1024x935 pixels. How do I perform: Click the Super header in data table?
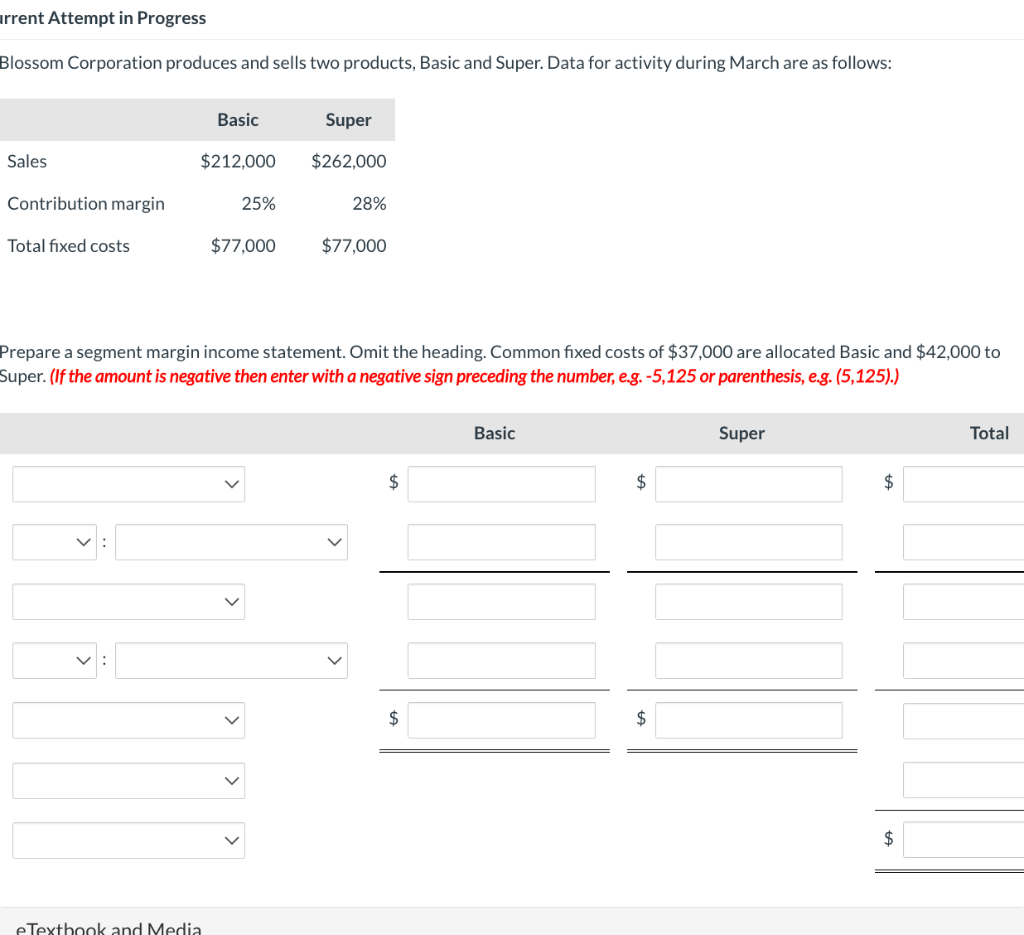pos(349,120)
